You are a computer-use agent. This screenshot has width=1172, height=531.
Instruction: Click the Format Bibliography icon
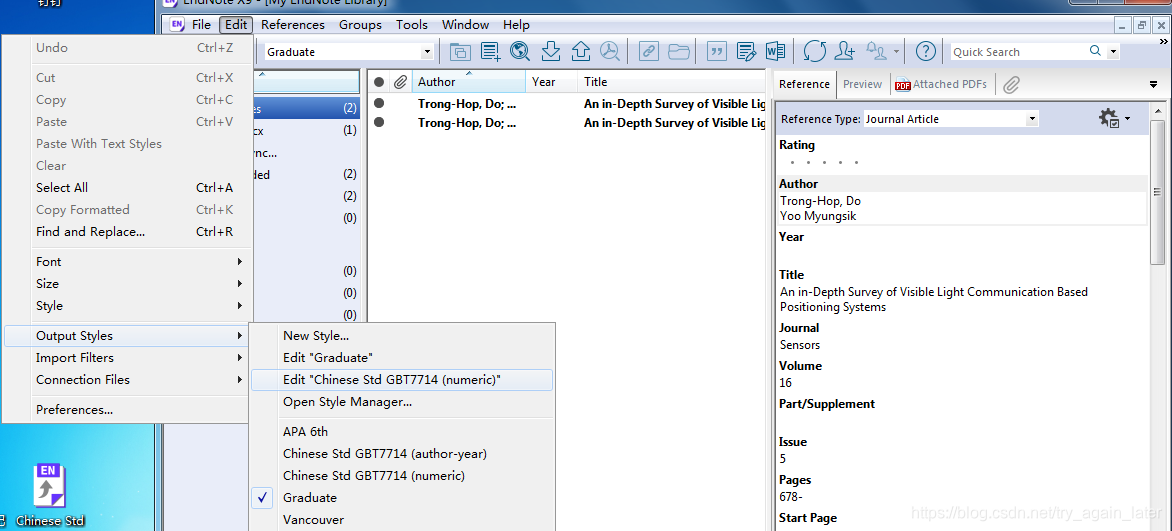[x=745, y=52]
